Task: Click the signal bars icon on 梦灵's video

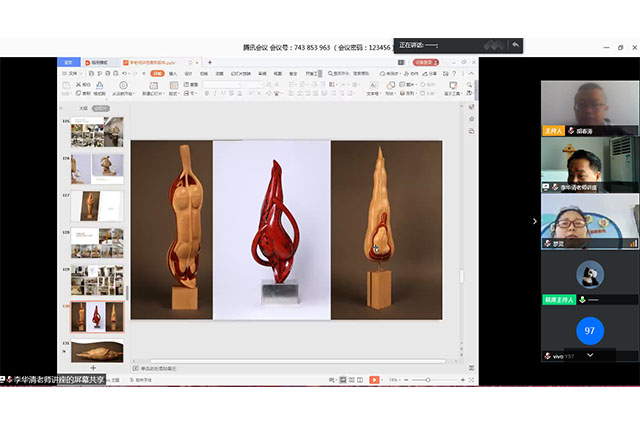Action: (x=632, y=243)
